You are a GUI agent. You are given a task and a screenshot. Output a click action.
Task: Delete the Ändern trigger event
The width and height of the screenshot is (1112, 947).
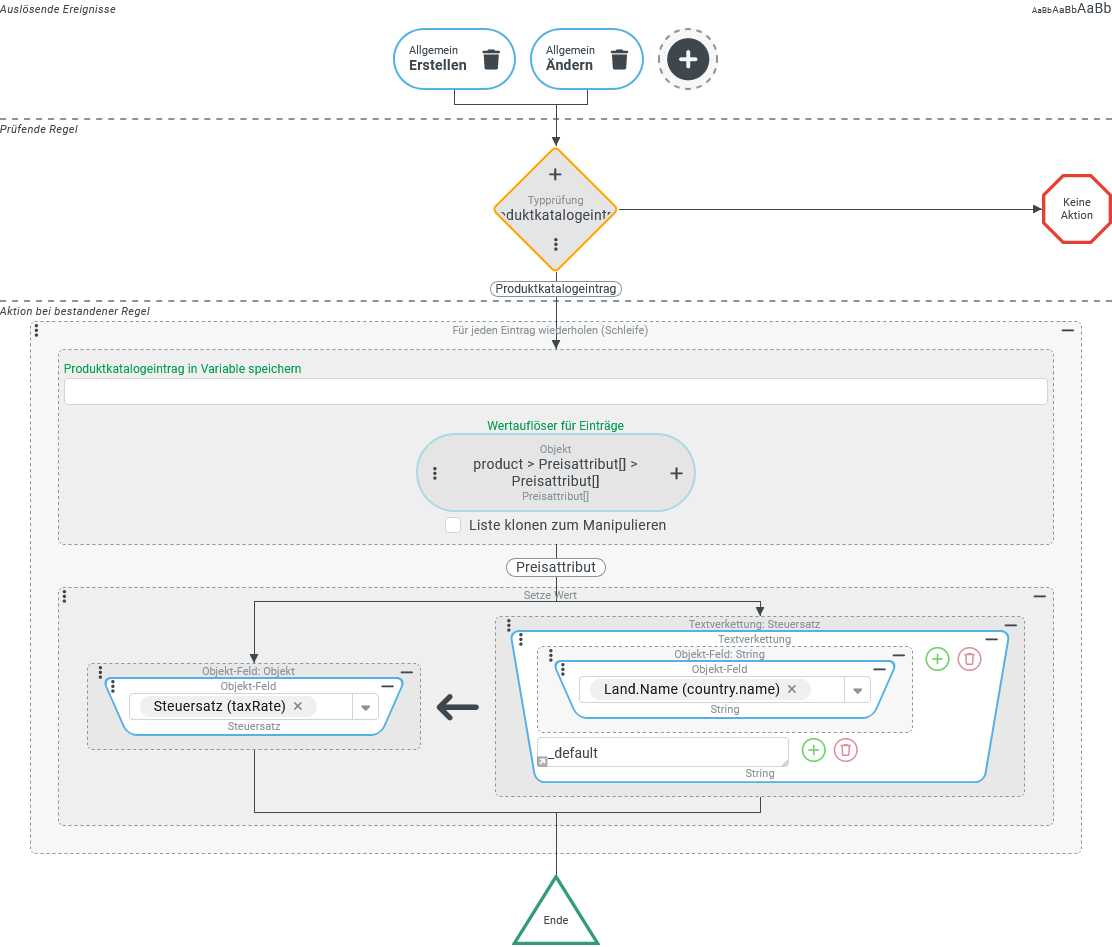point(619,59)
